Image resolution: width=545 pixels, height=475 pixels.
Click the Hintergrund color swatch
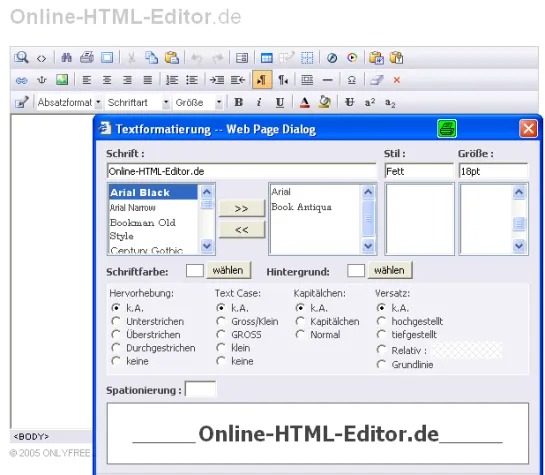[x=356, y=271]
